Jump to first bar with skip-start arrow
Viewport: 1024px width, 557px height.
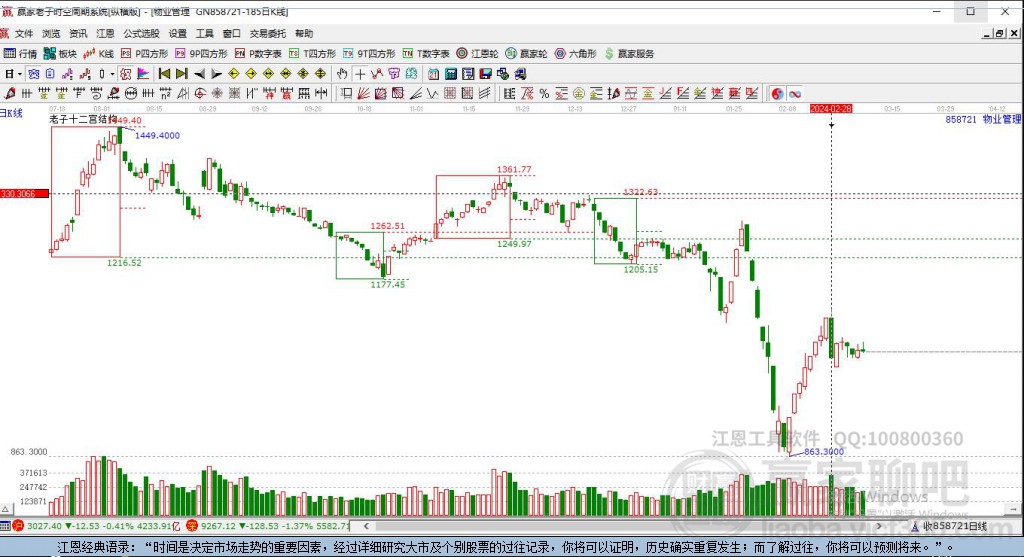pos(165,74)
